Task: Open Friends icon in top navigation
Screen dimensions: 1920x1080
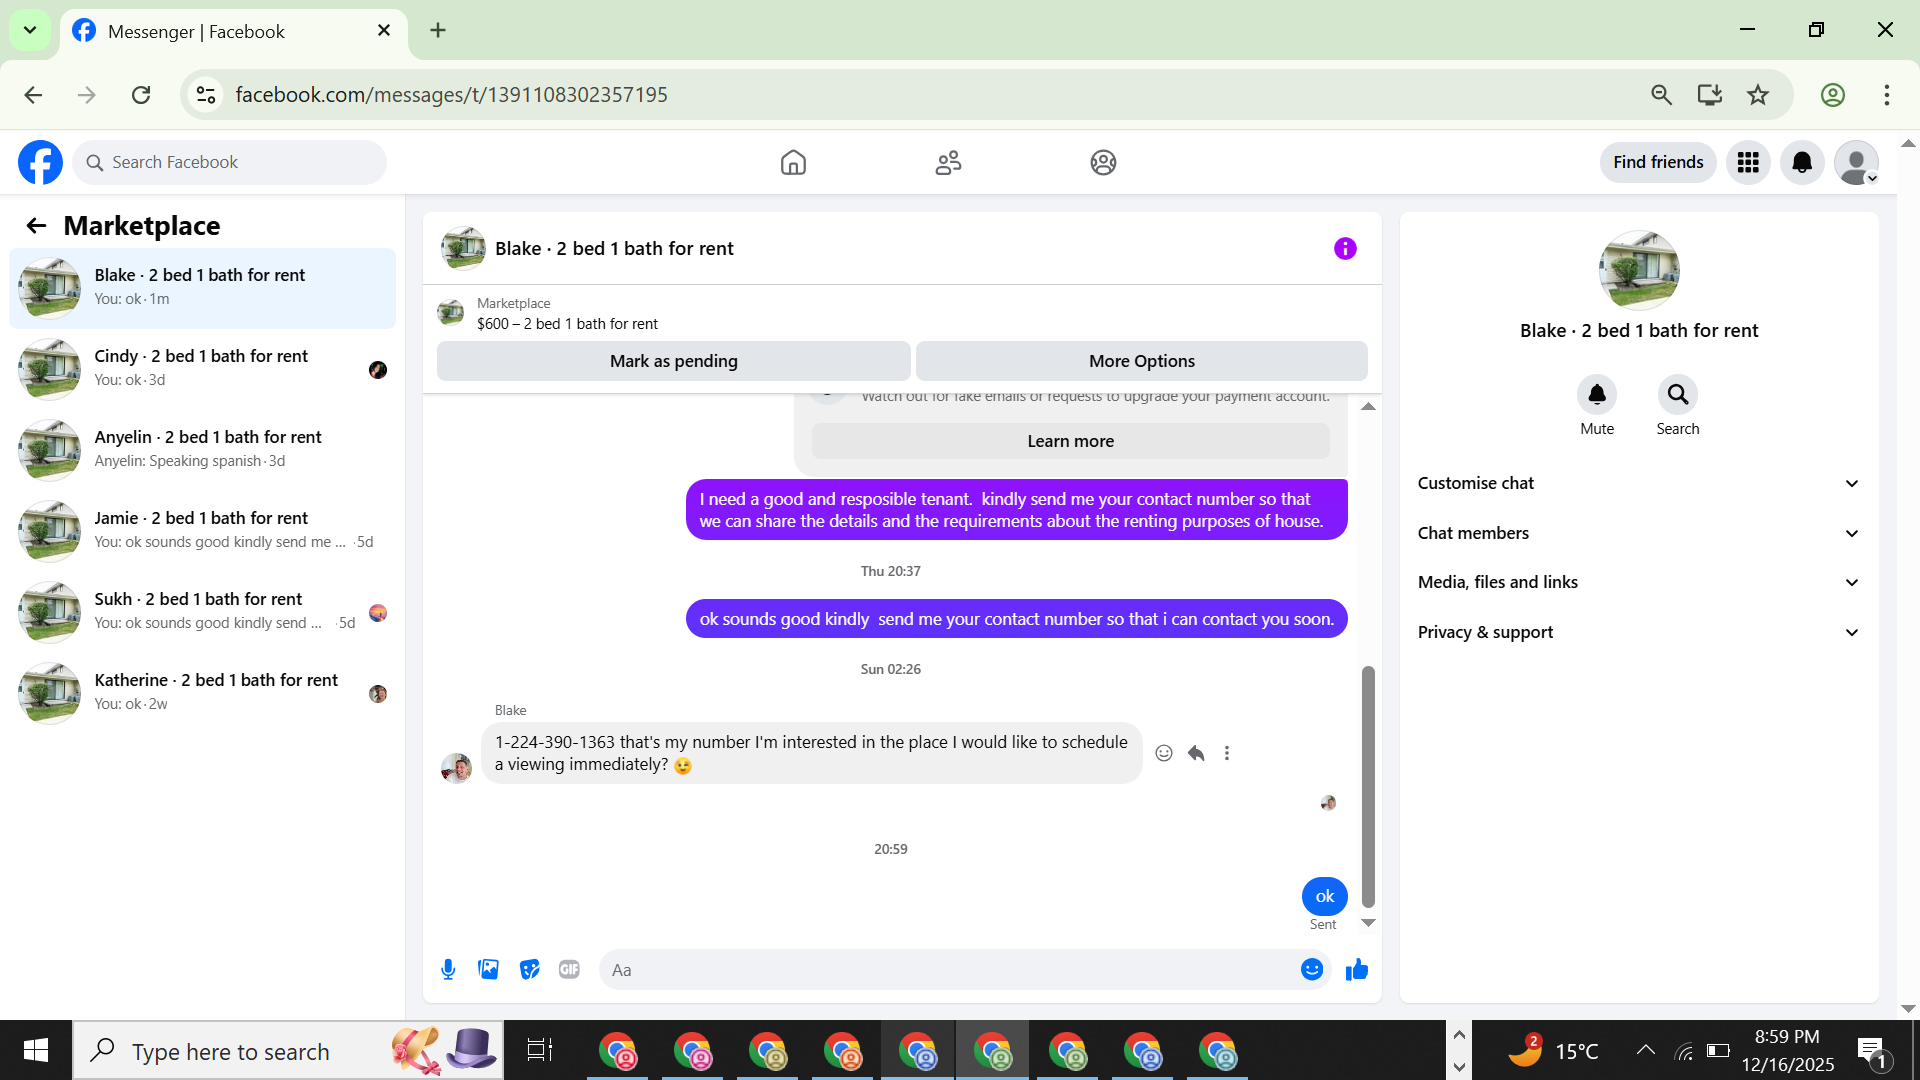Action: coord(948,162)
